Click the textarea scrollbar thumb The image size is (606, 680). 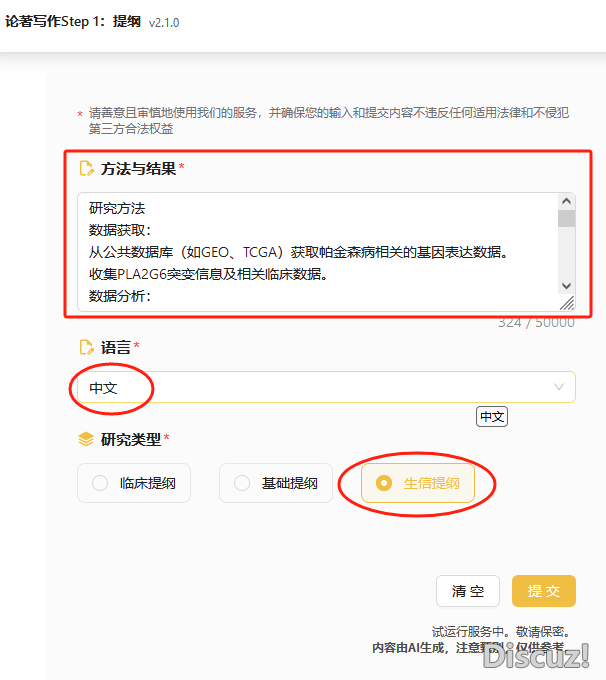pos(566,218)
